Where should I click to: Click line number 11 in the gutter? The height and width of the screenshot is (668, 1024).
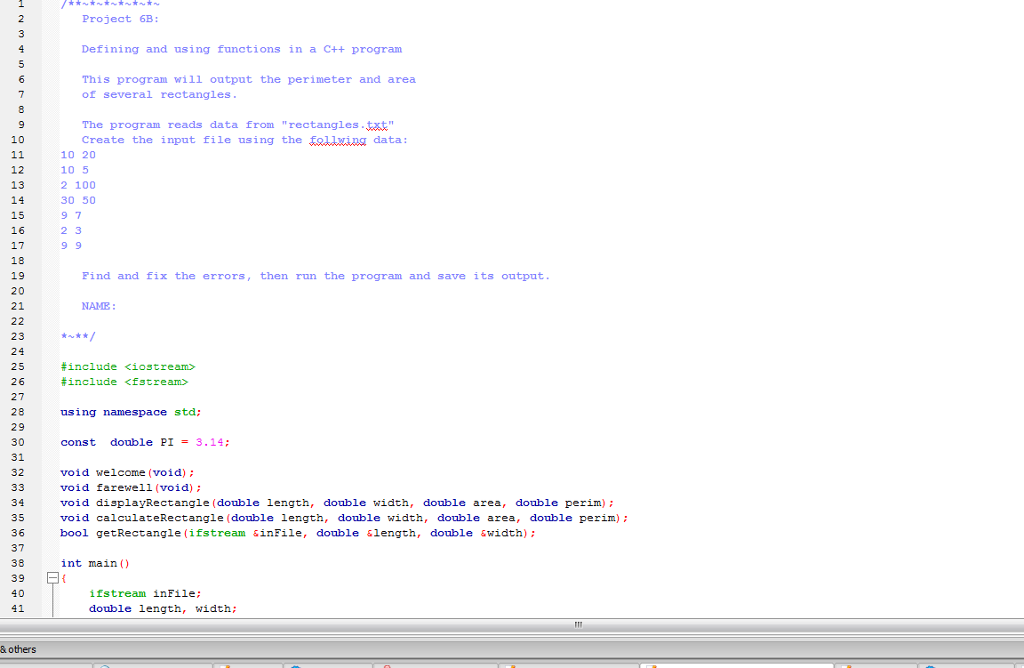17,154
